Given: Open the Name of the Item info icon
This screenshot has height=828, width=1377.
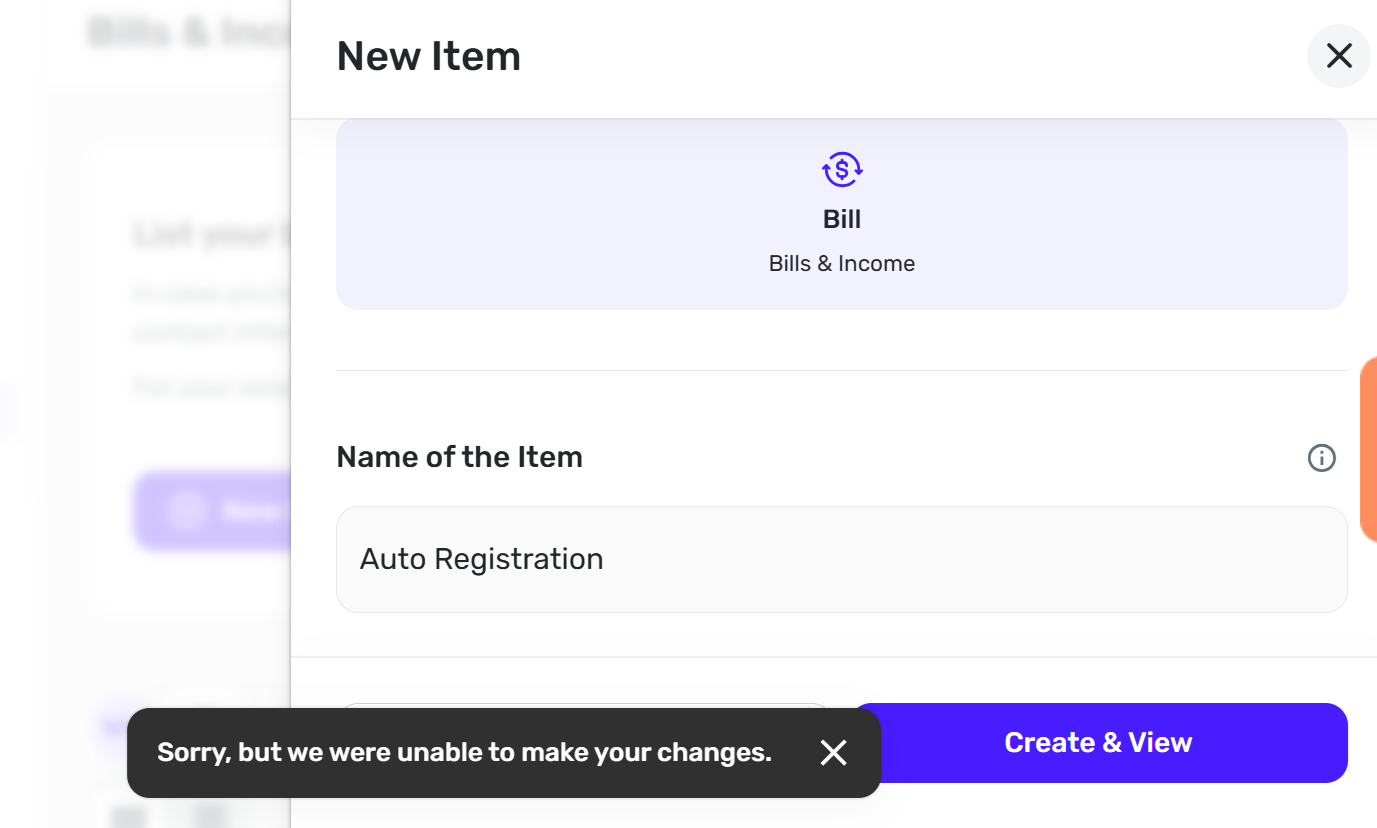Looking at the screenshot, I should tap(1321, 458).
